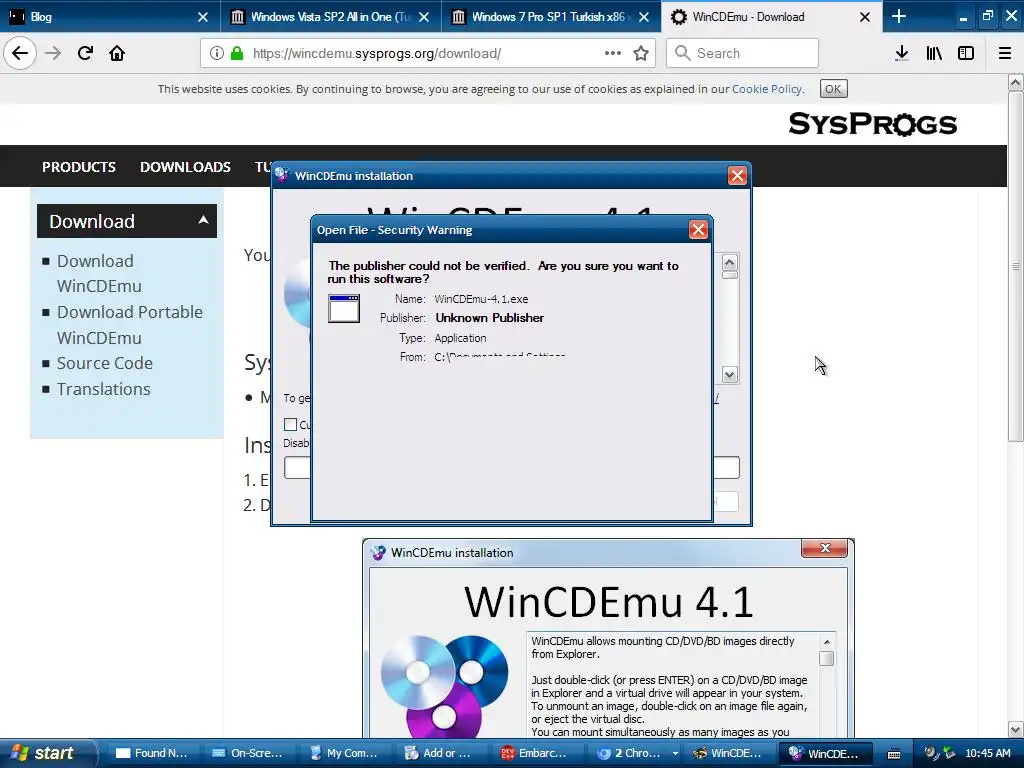Minimize the Firefox window
1024x768 pixels.
point(963,16)
